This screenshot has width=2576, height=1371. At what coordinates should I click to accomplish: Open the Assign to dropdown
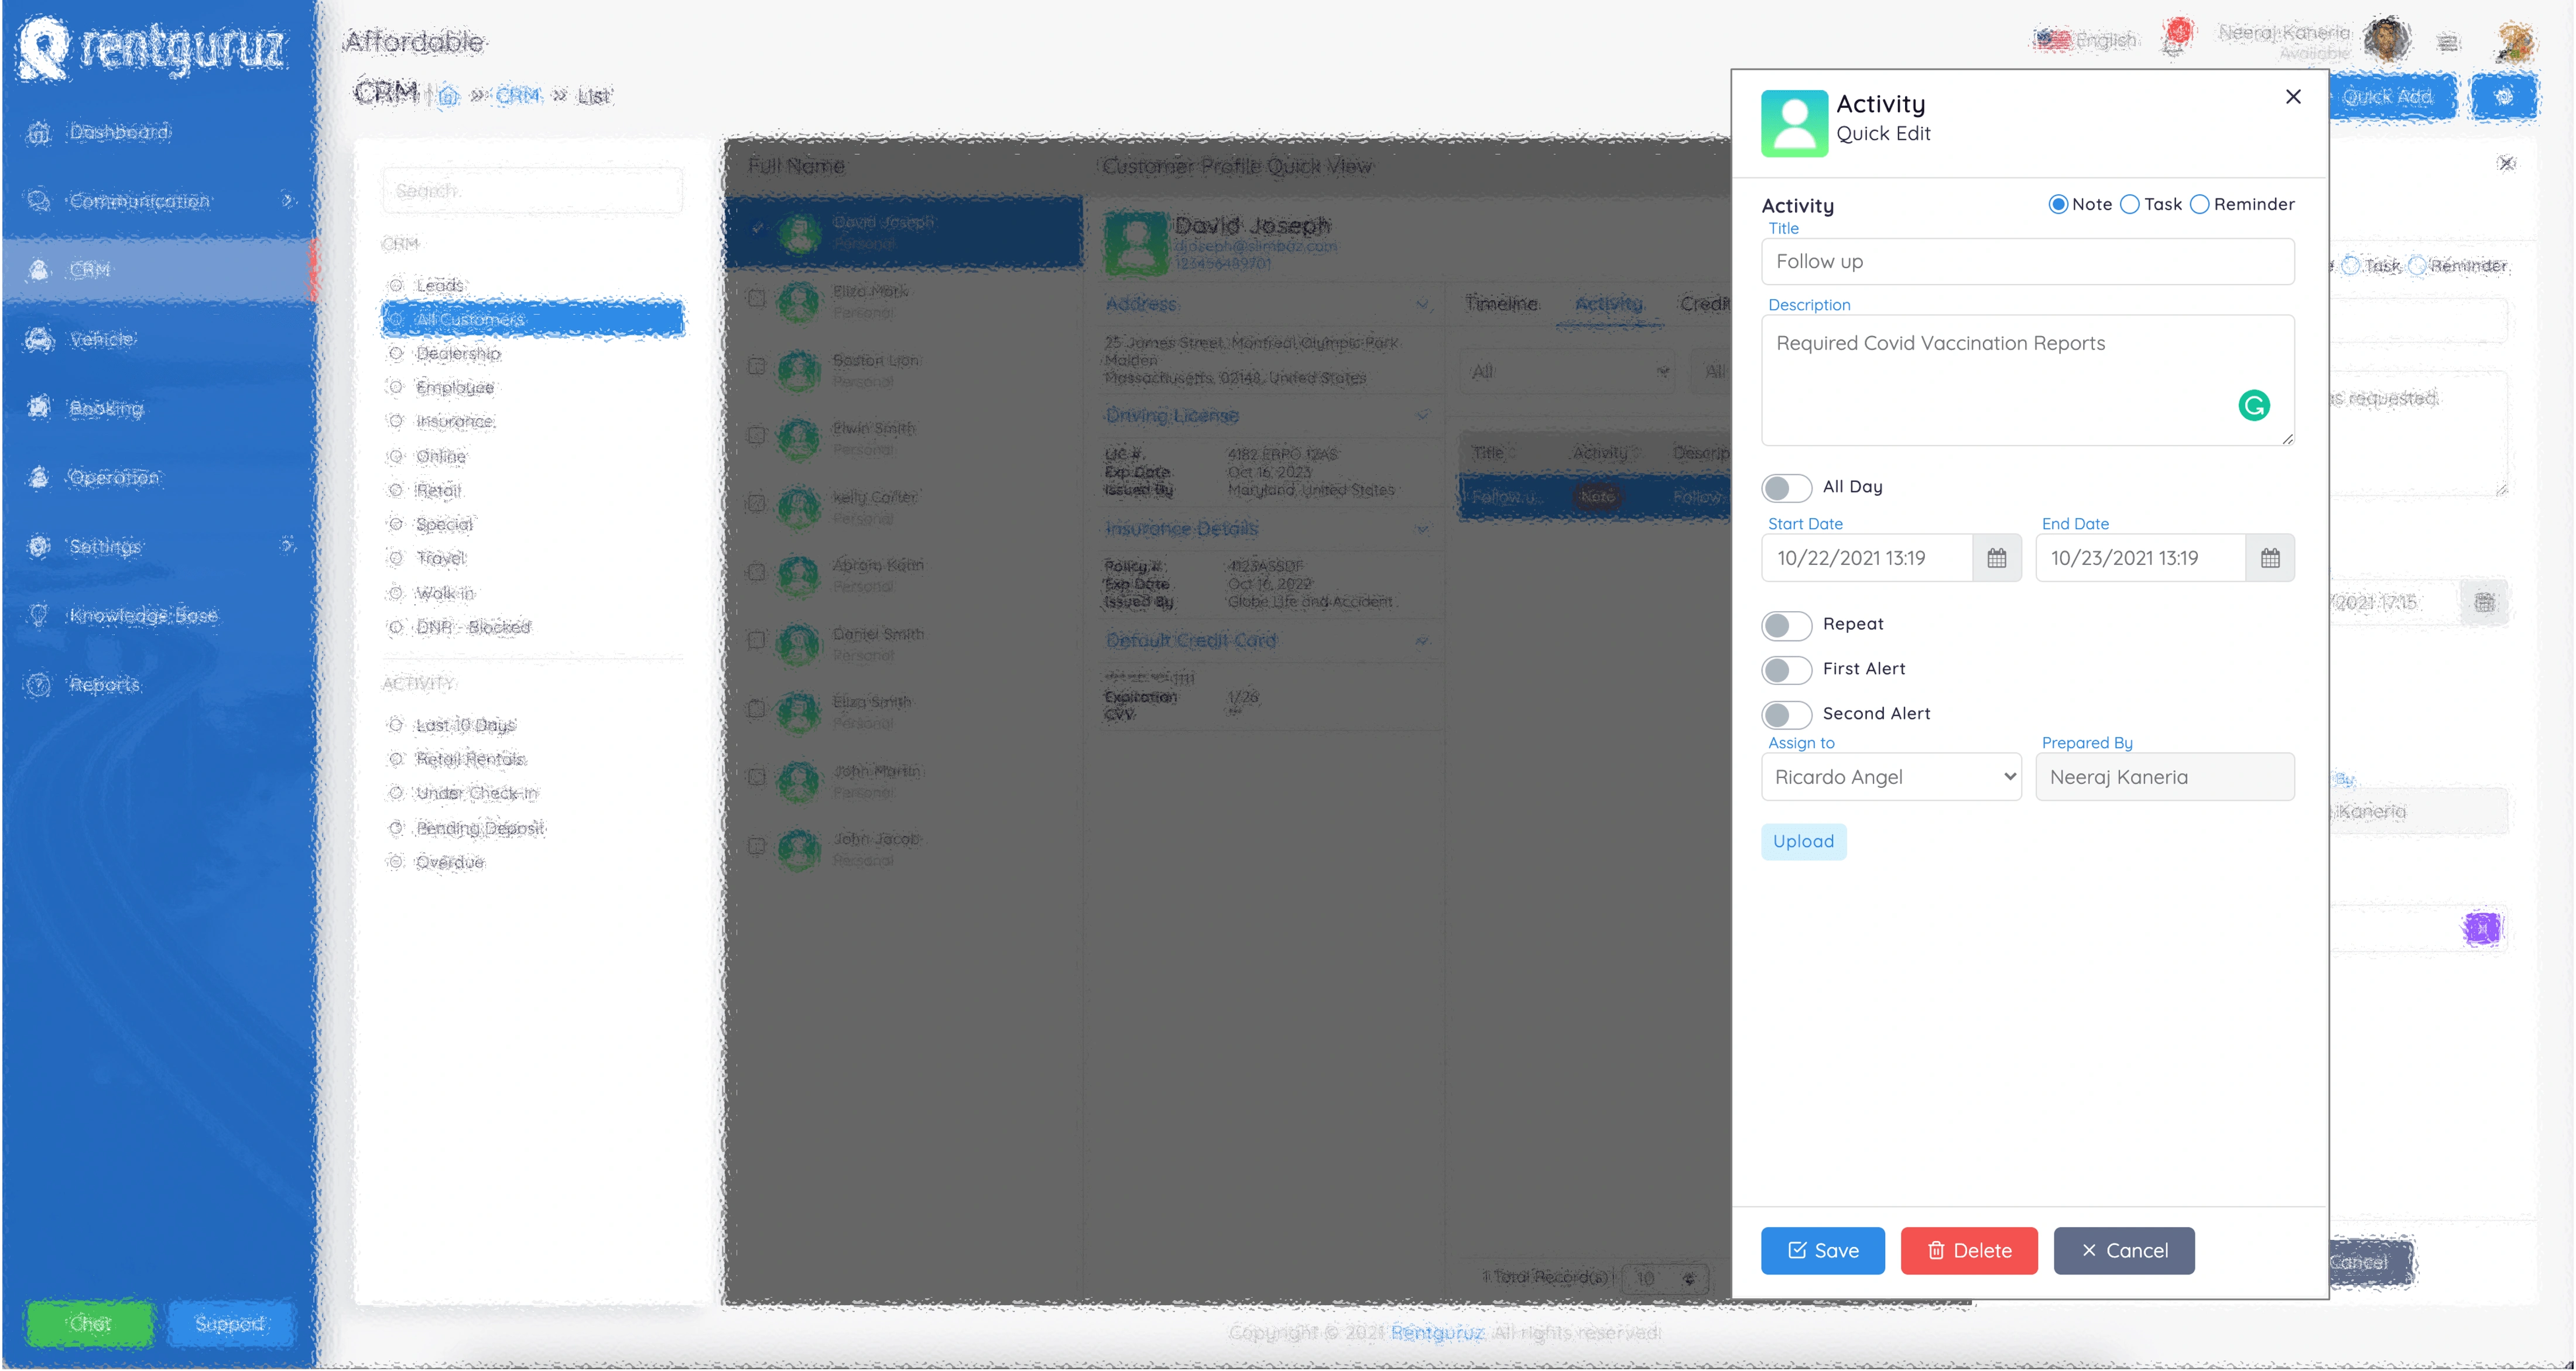pyautogui.click(x=1890, y=777)
